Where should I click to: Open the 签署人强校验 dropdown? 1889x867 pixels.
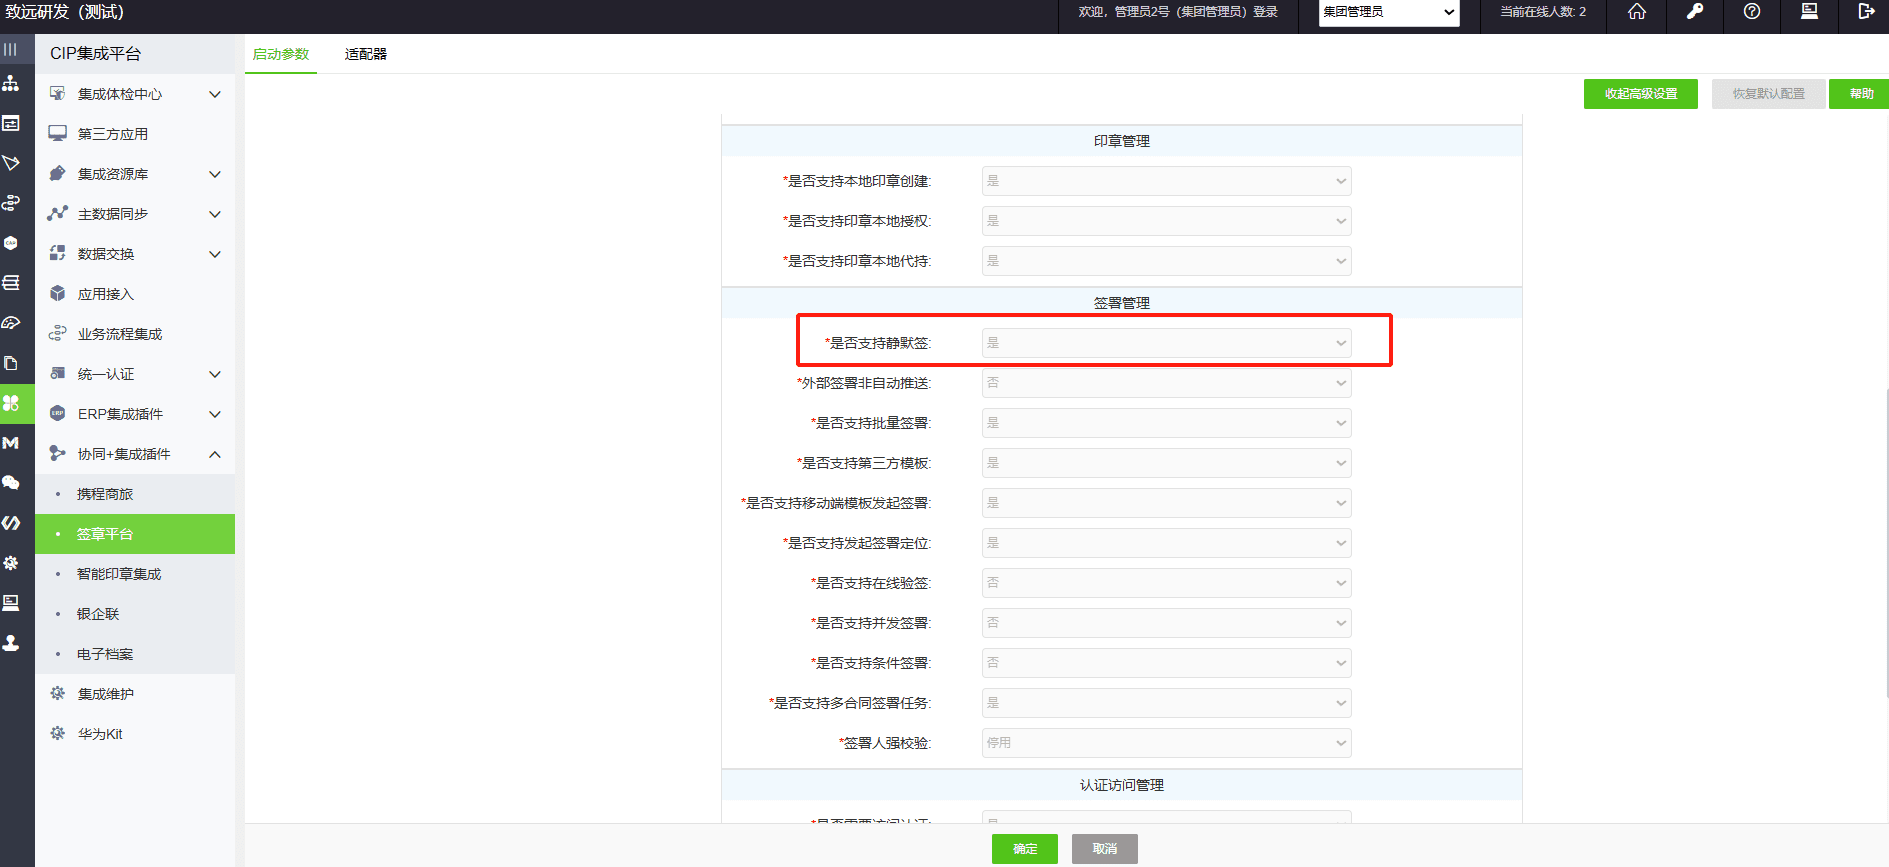pos(1166,743)
